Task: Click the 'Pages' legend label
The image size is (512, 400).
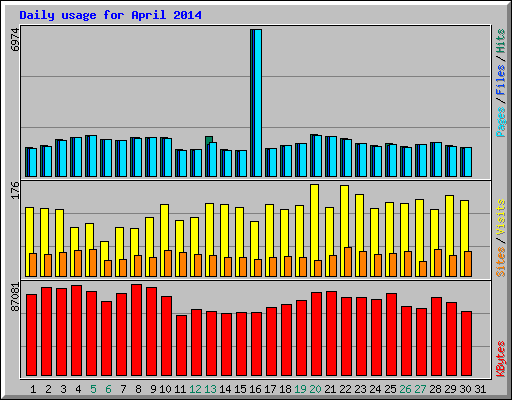Action: point(501,122)
